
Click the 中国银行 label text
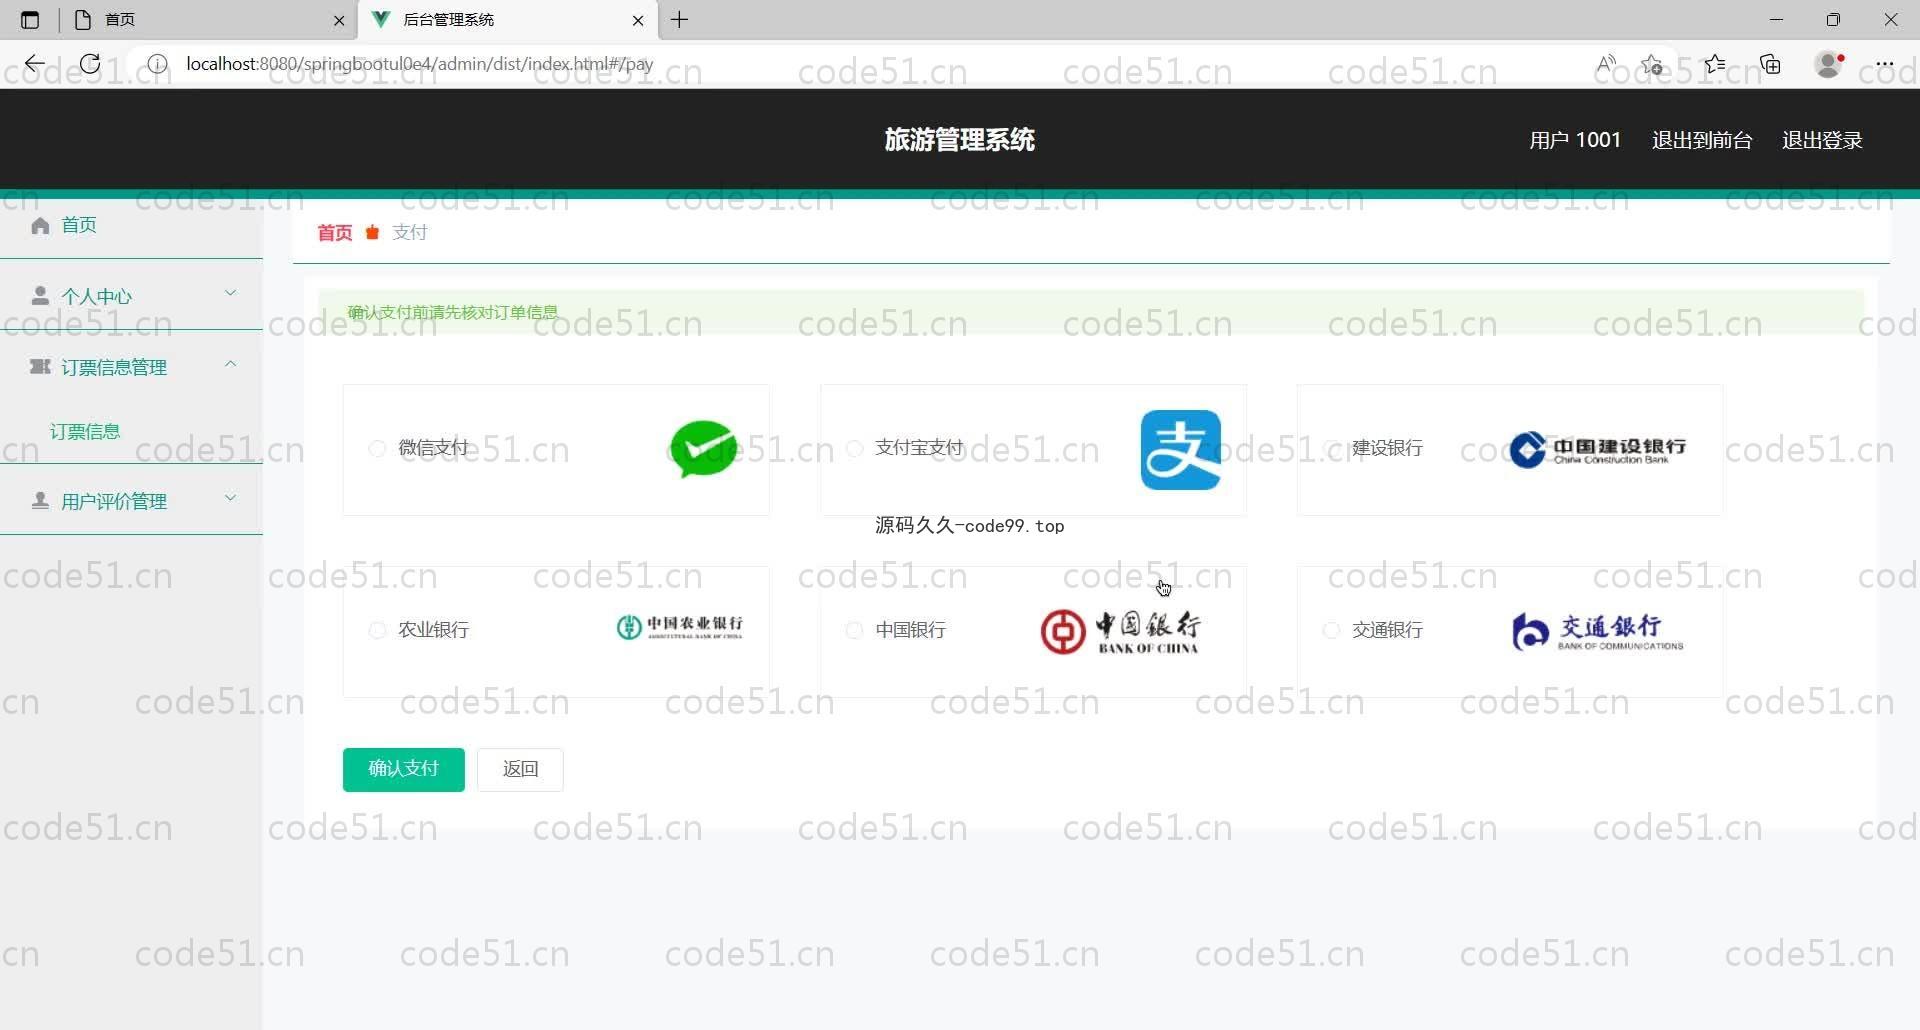pyautogui.click(x=910, y=630)
